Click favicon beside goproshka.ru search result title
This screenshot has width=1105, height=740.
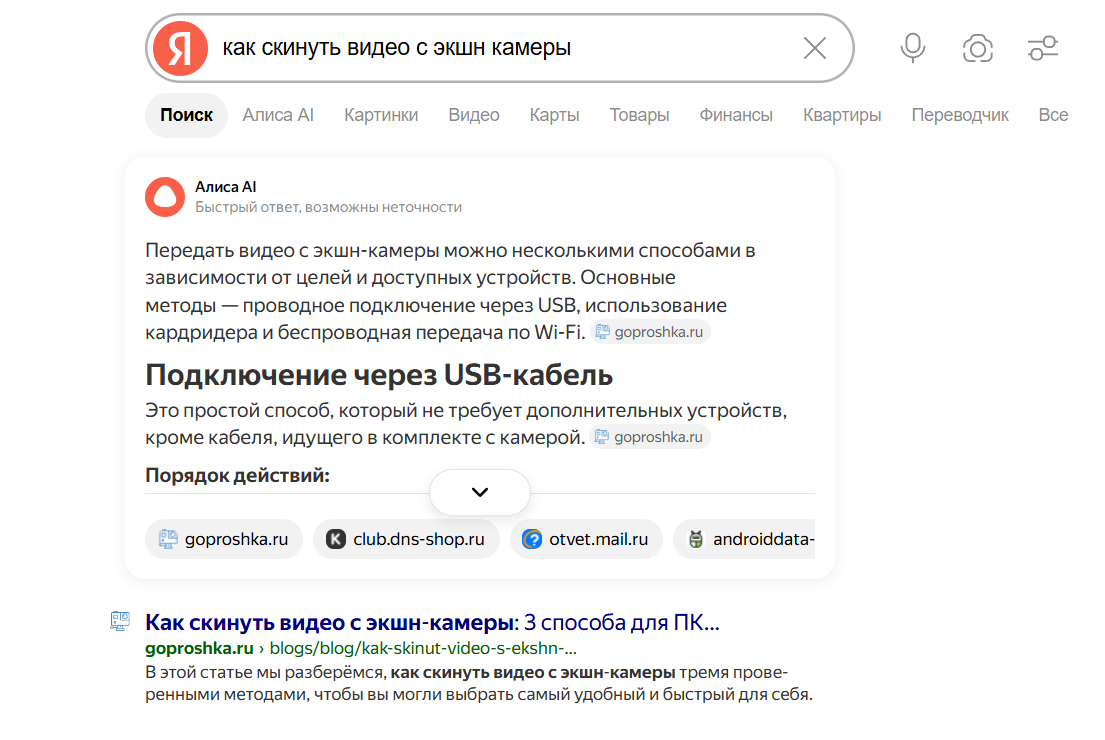(120, 621)
